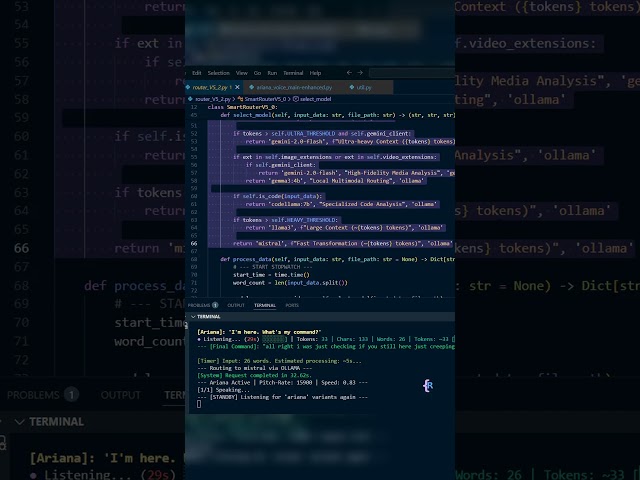Select the TERMINAL panel tab
This screenshot has height=480, width=640.
(x=265, y=305)
